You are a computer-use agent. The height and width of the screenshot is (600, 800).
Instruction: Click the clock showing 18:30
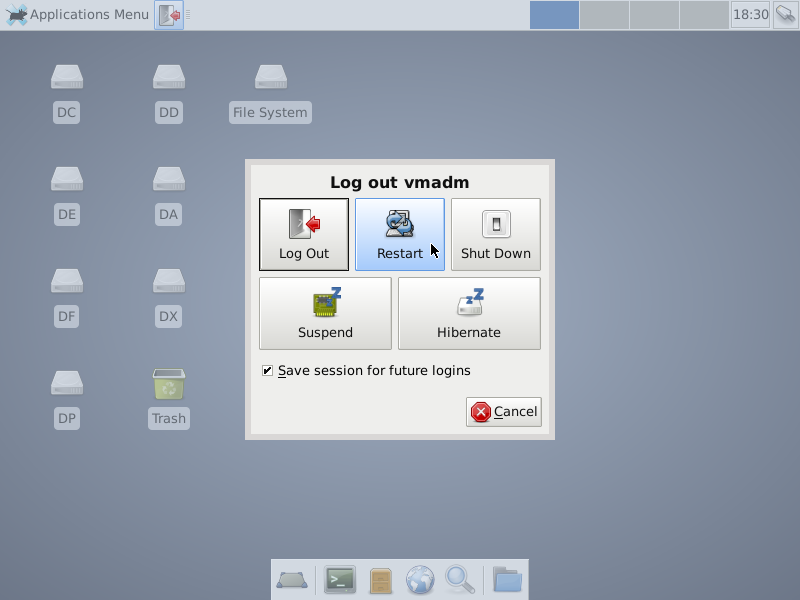750,15
